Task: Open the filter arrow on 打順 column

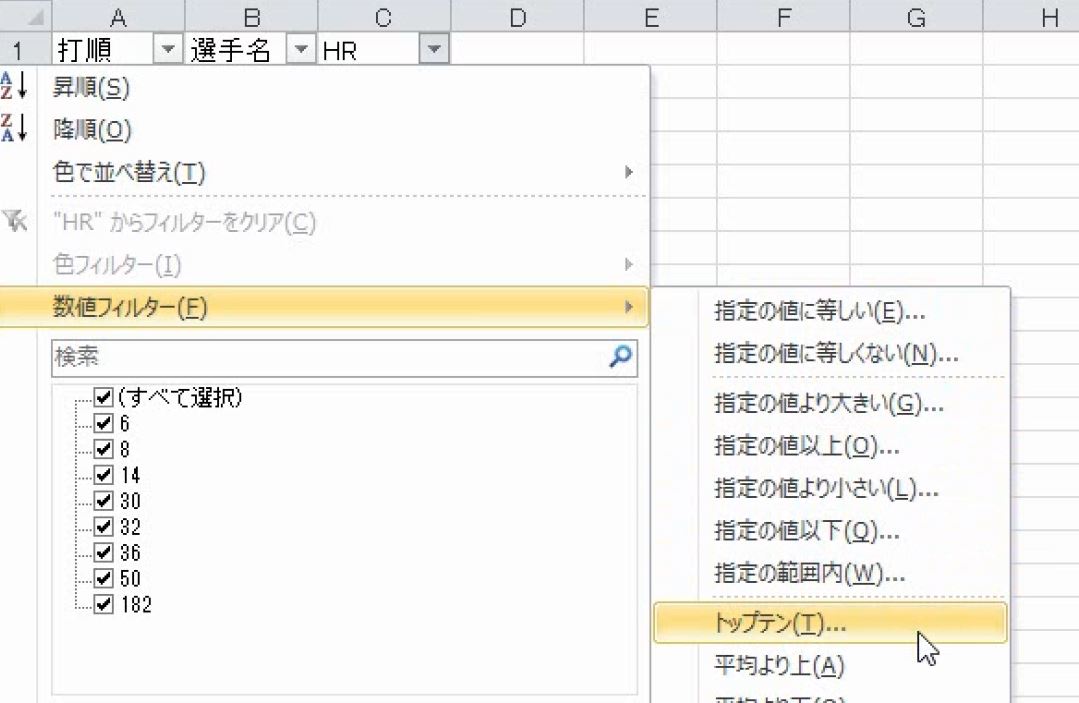Action: click(167, 48)
